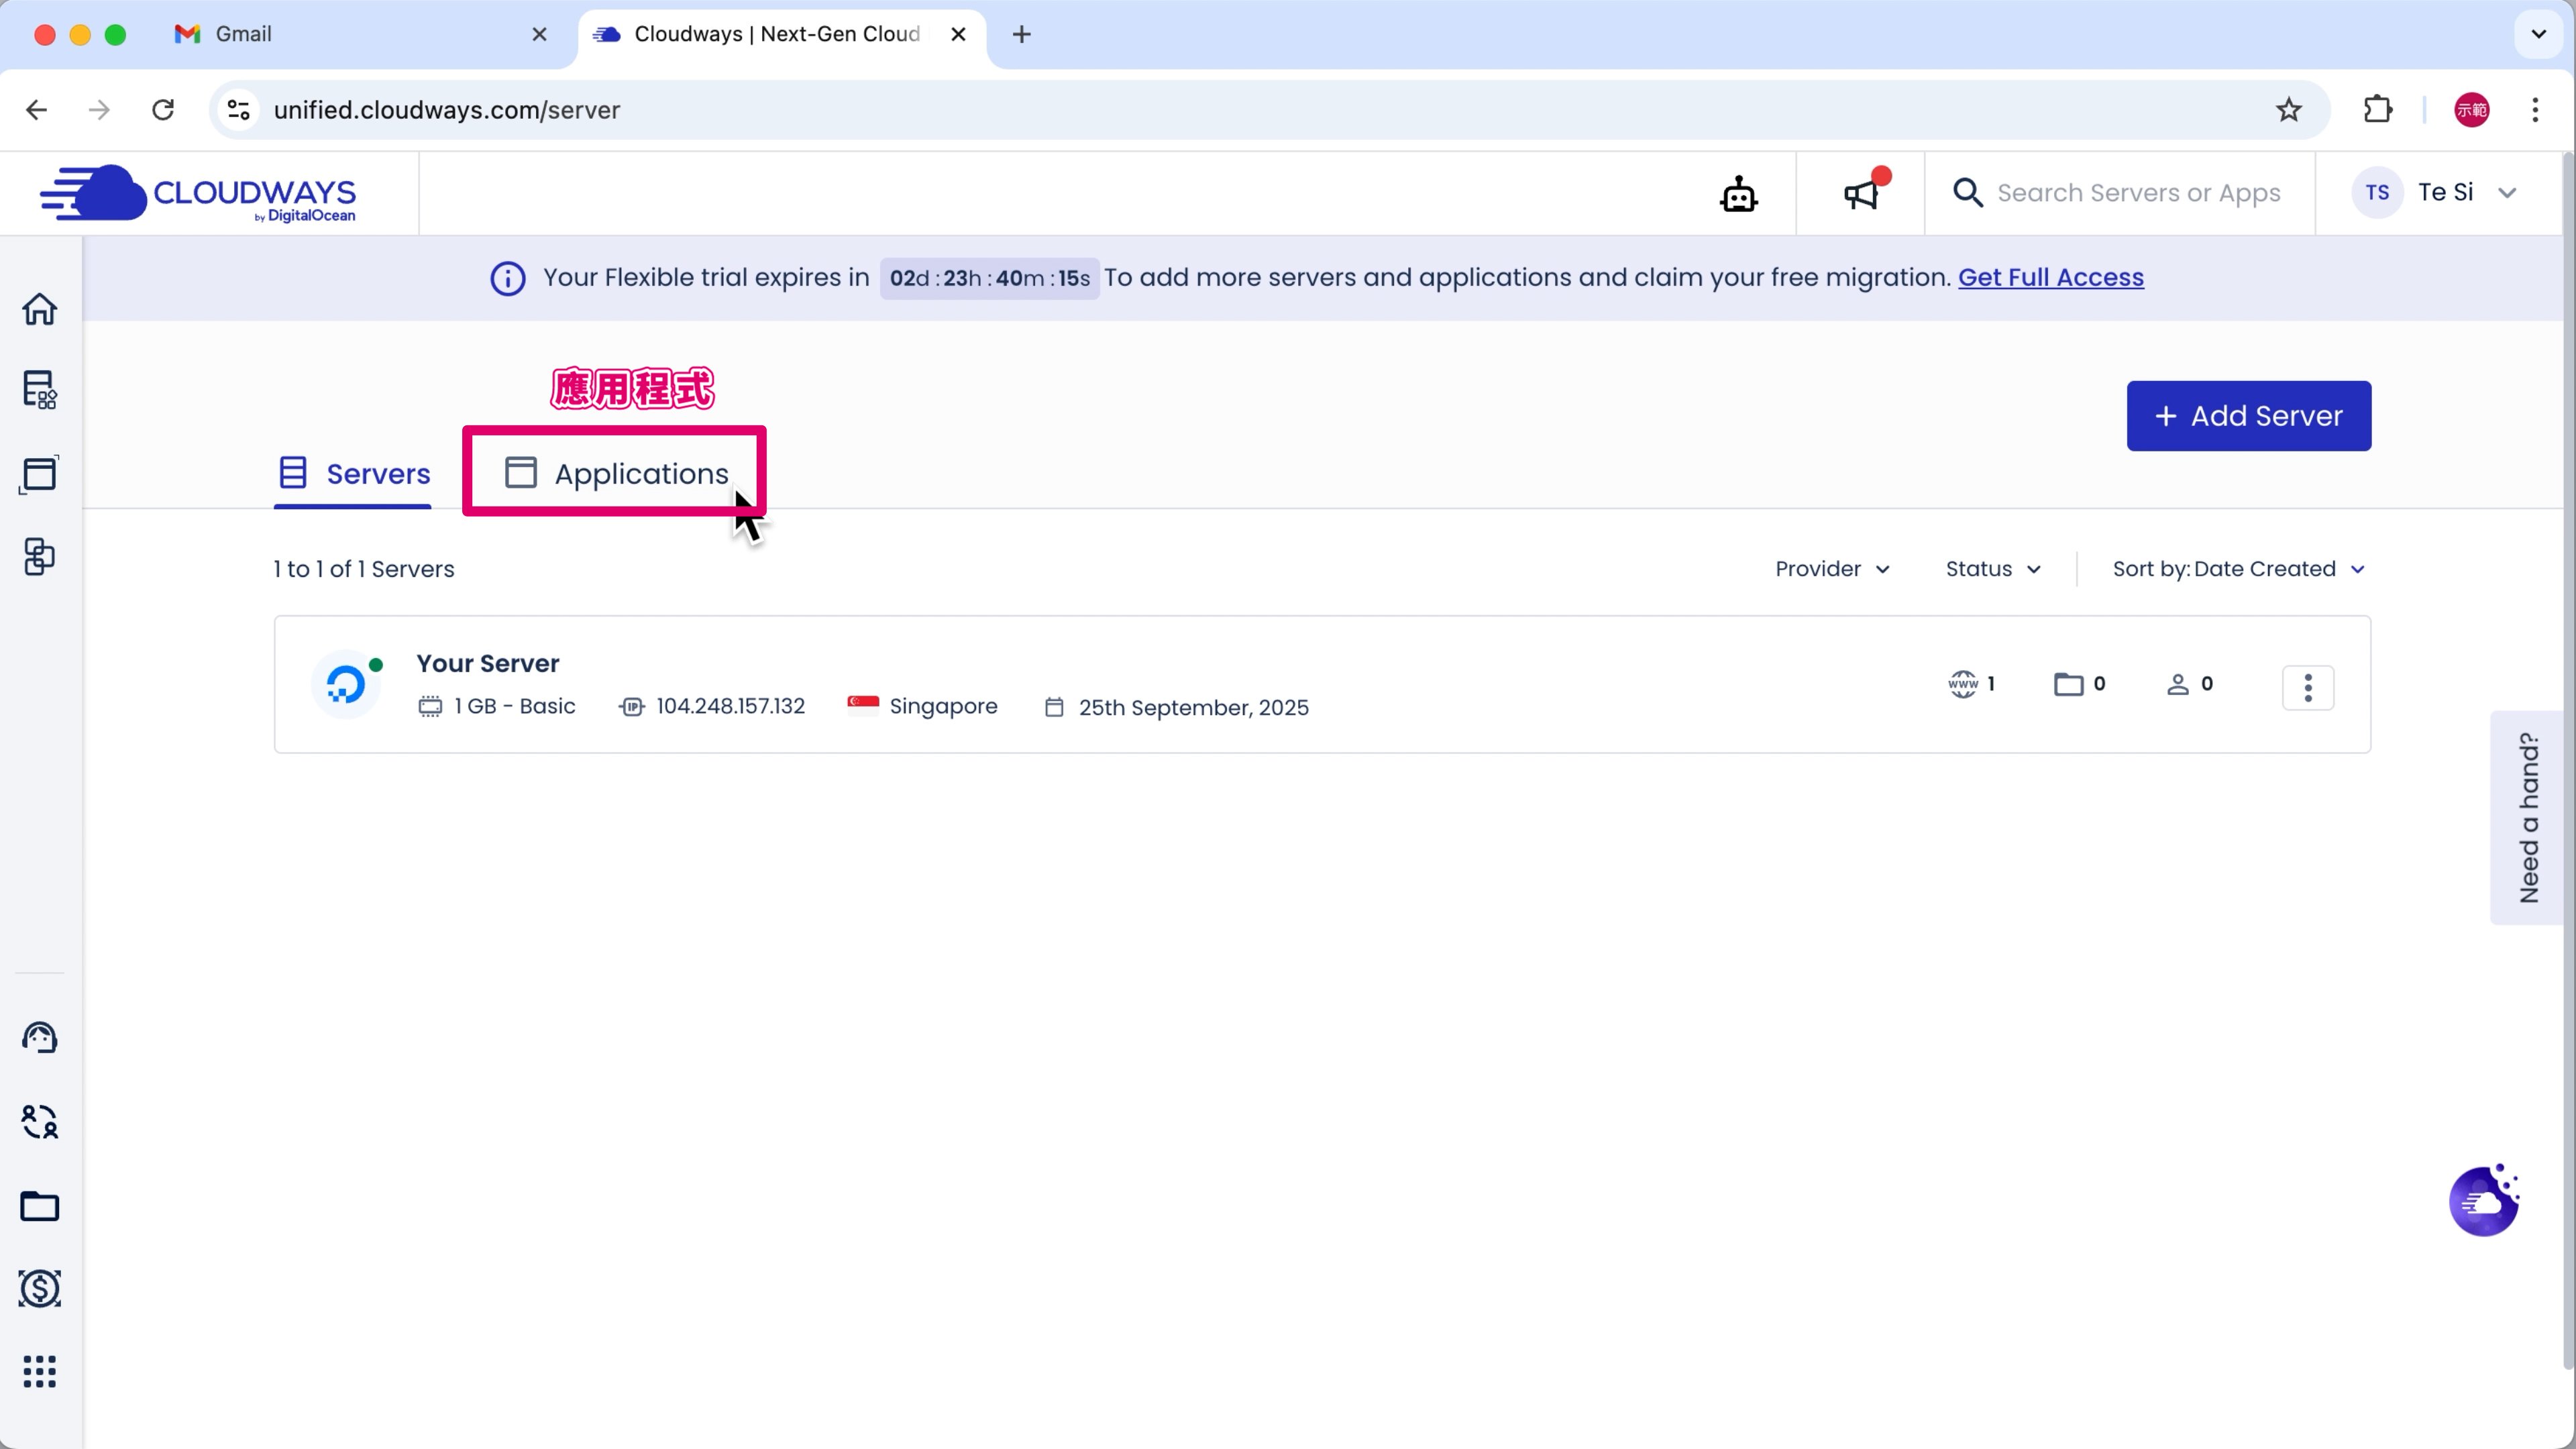Click the Add Server button

tap(2248, 416)
